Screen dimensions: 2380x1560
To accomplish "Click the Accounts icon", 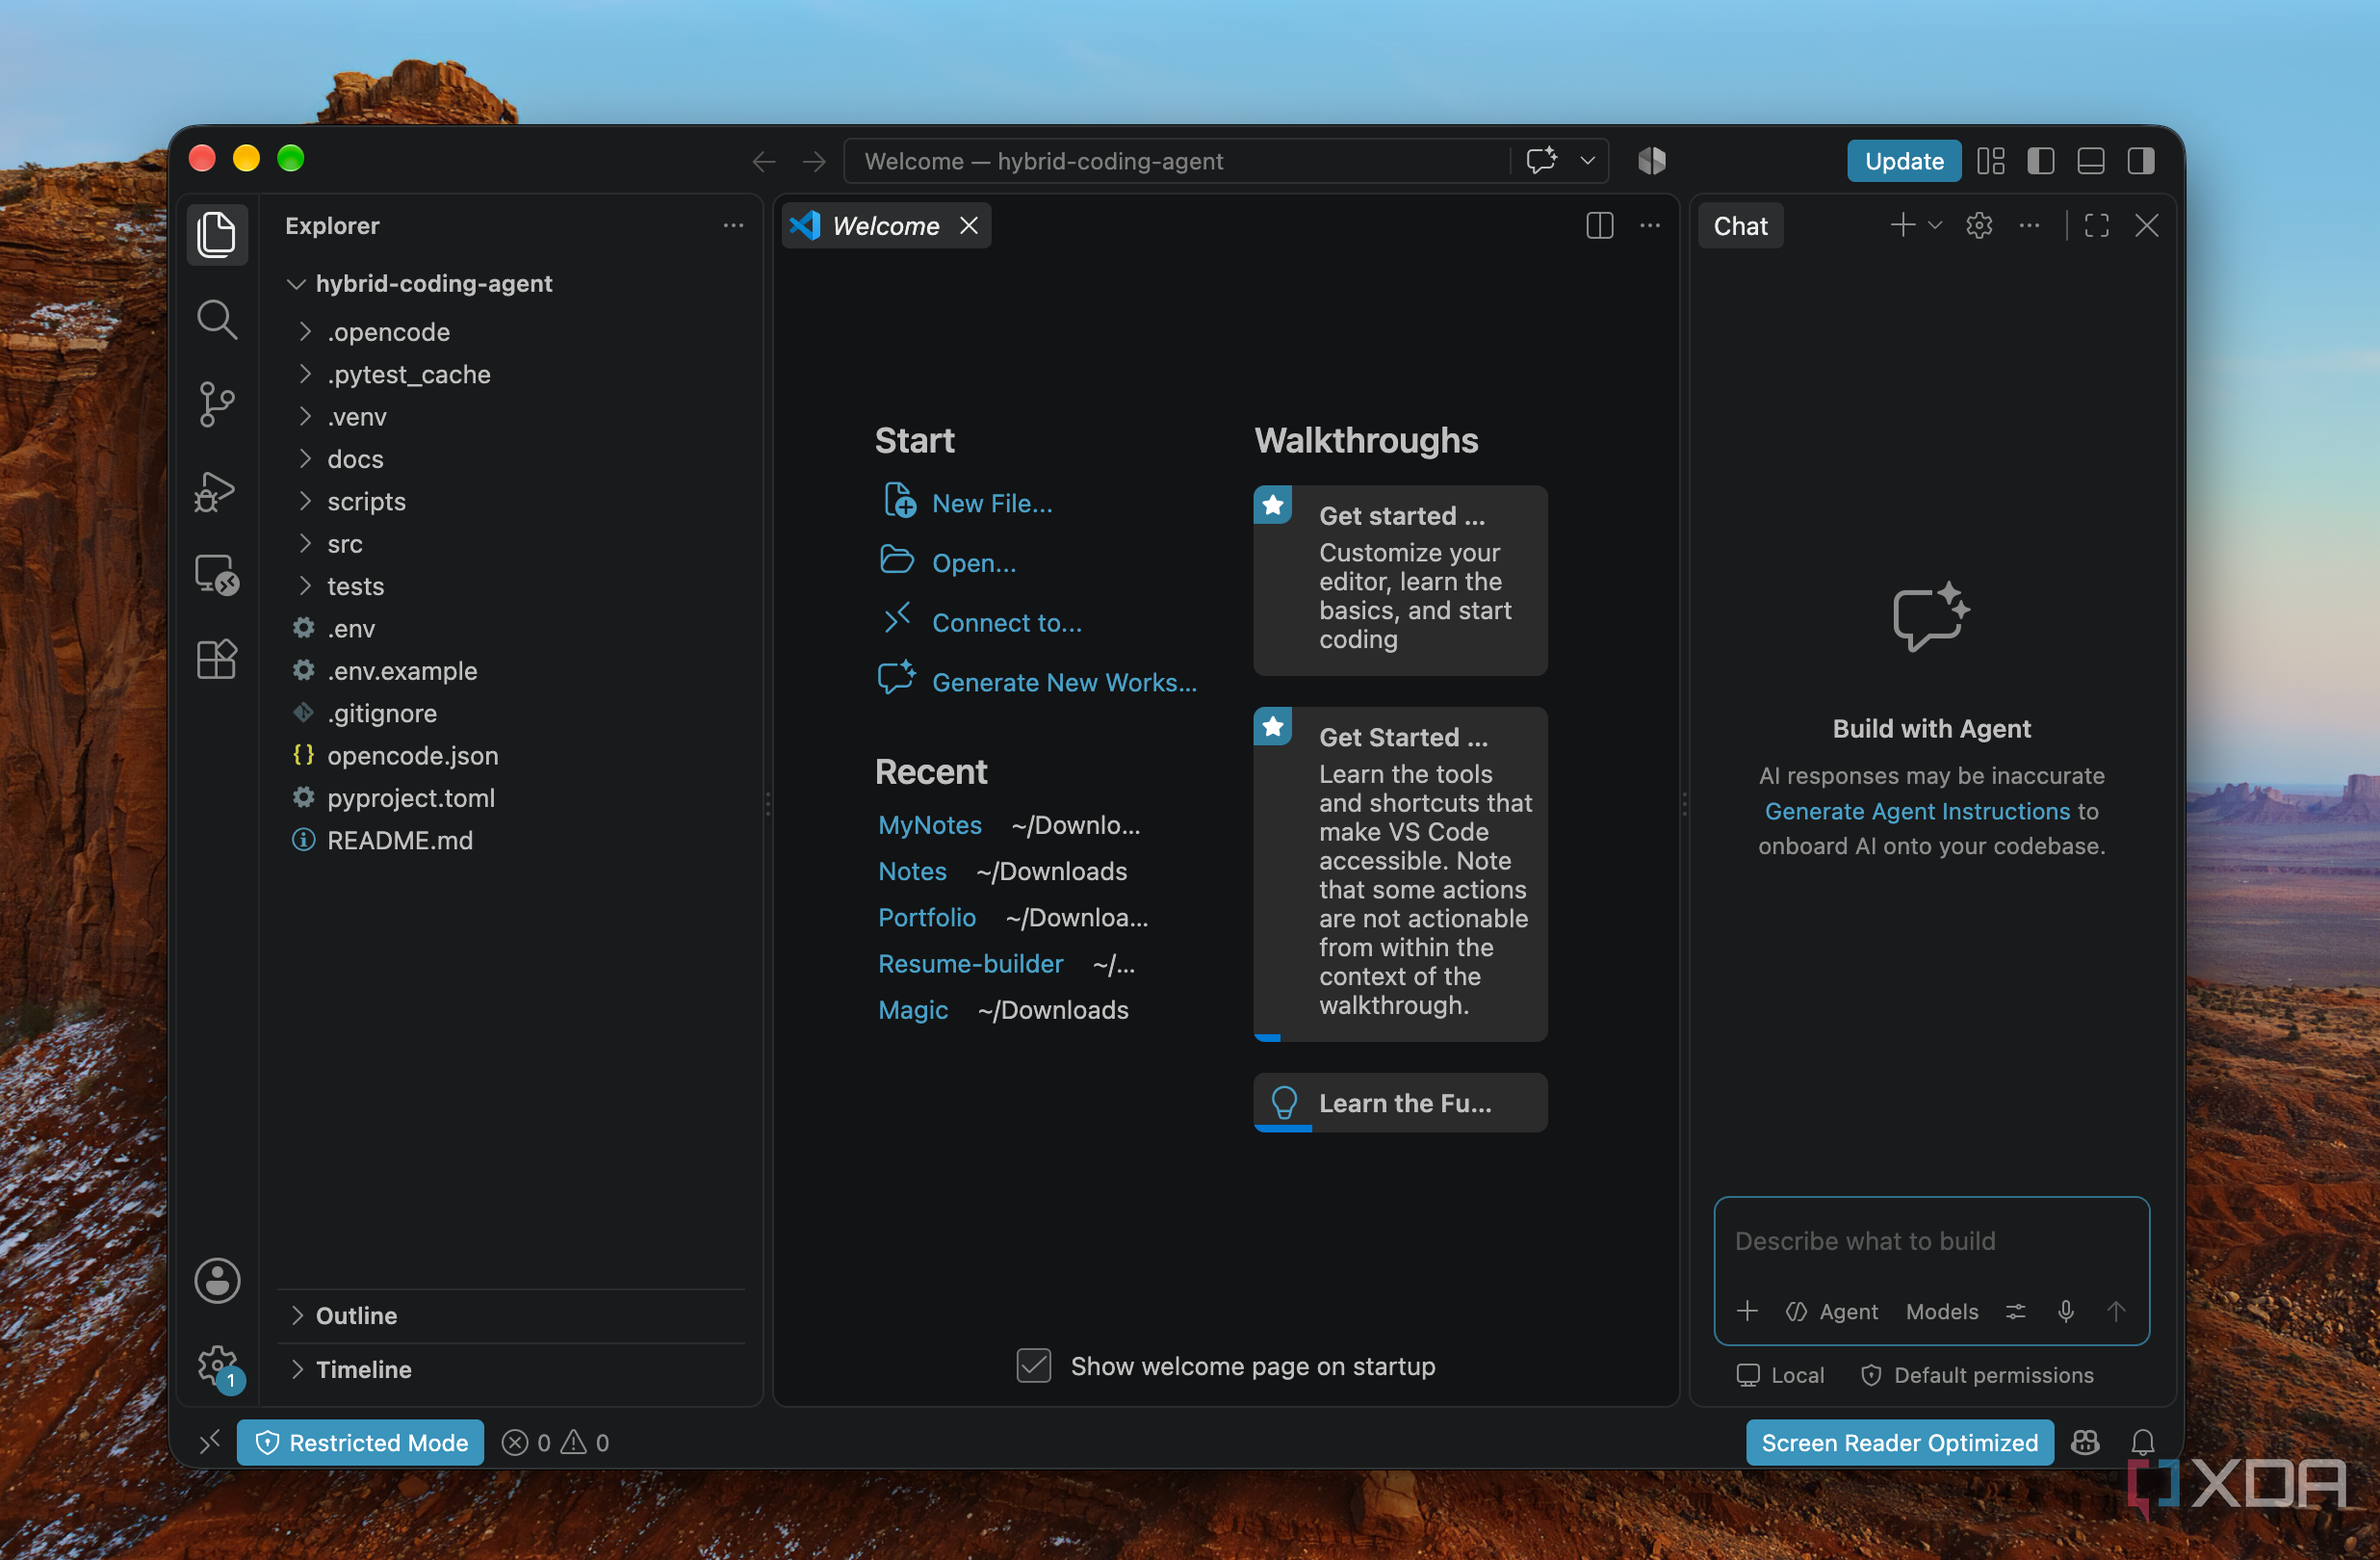I will (x=217, y=1281).
